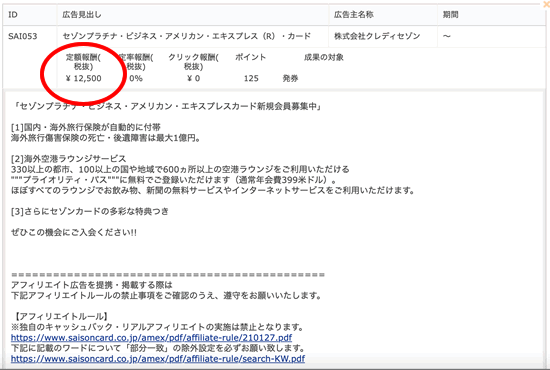Click the headline エキスプレスカード新規会員募集中
550x370 pixels.
[167, 106]
